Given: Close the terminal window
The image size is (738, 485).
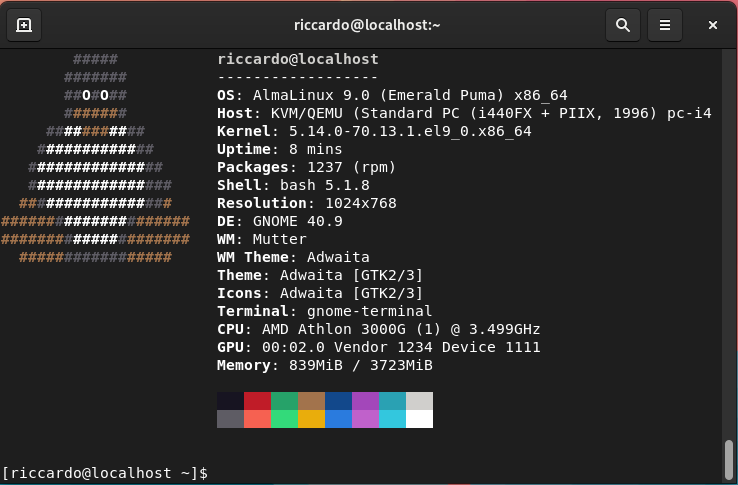Looking at the screenshot, I should [713, 25].
